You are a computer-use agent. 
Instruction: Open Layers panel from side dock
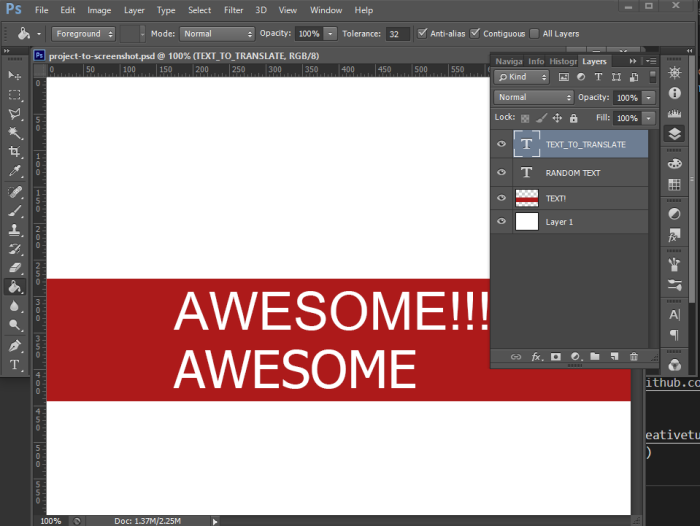pos(674,134)
